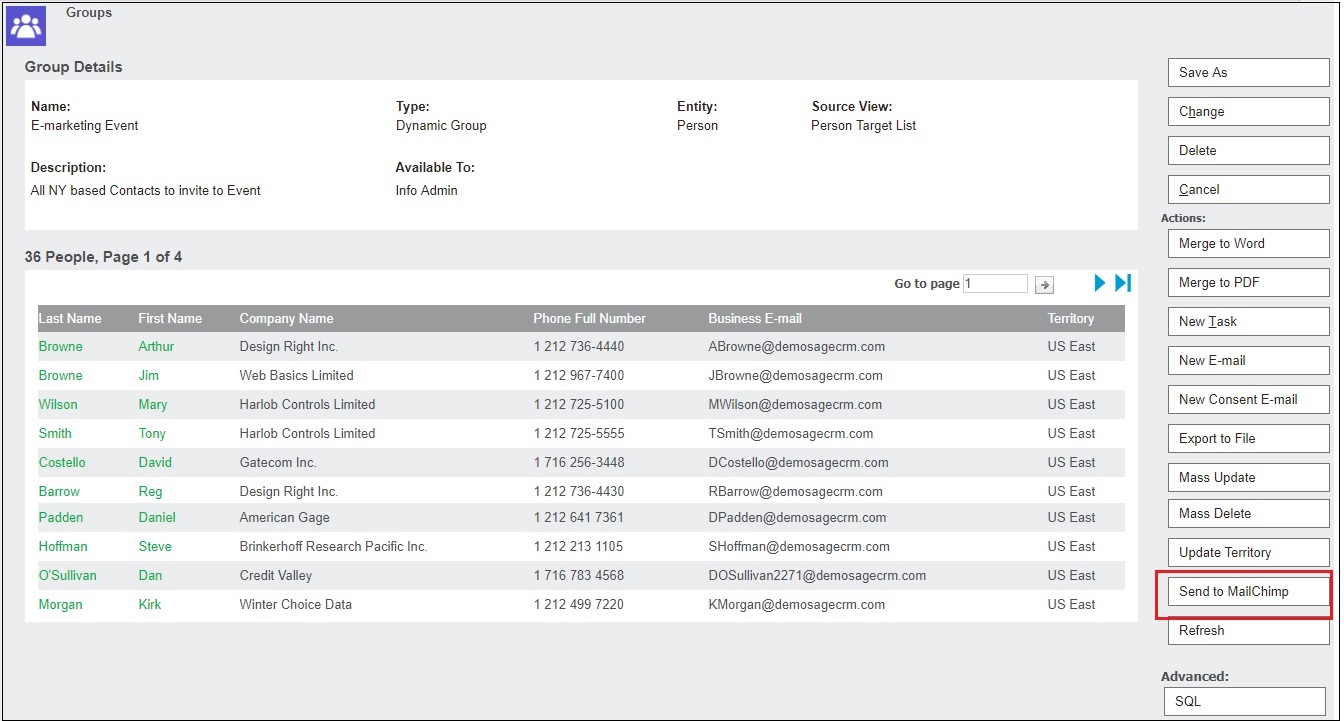Sort by Business E-mail header
Viewport: 1344px width, 721px height.
pyautogui.click(x=755, y=318)
